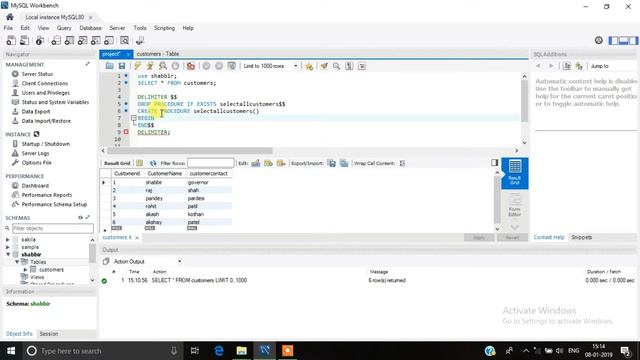Open find panel magnifier icon in editor
Screen dimensions: 640x360
click(x=336, y=66)
